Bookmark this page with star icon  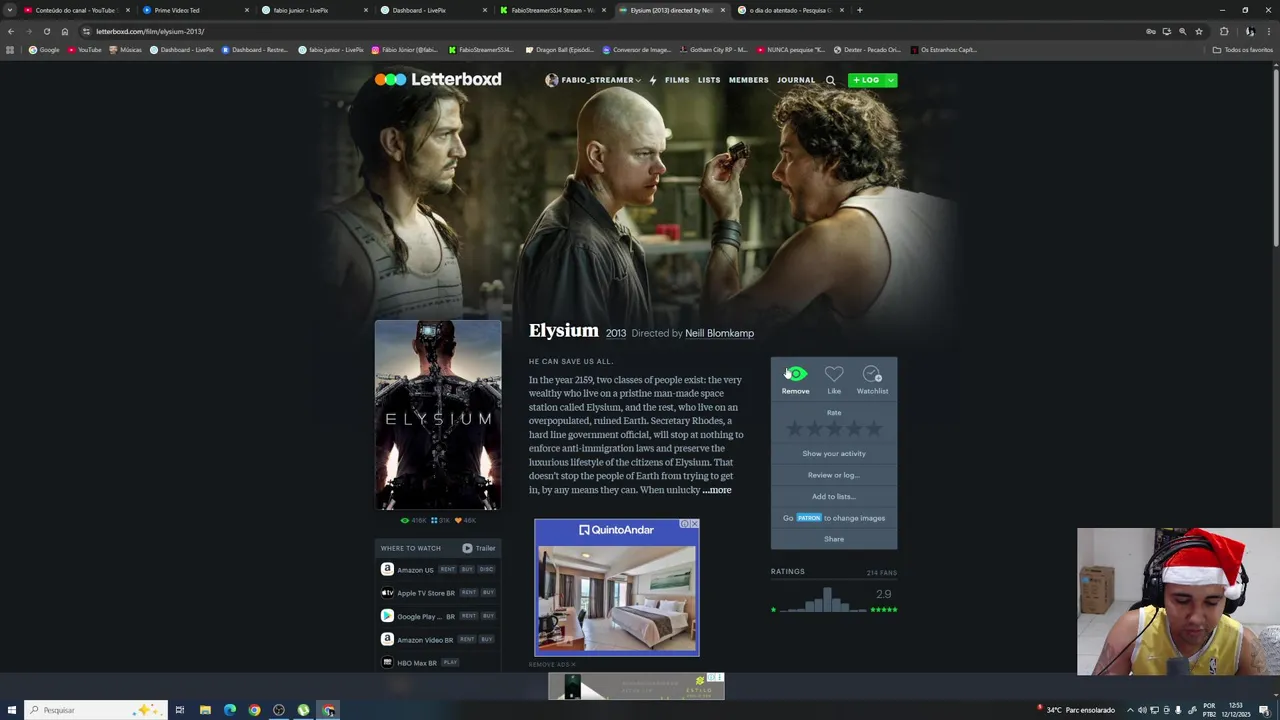pos(1199,31)
